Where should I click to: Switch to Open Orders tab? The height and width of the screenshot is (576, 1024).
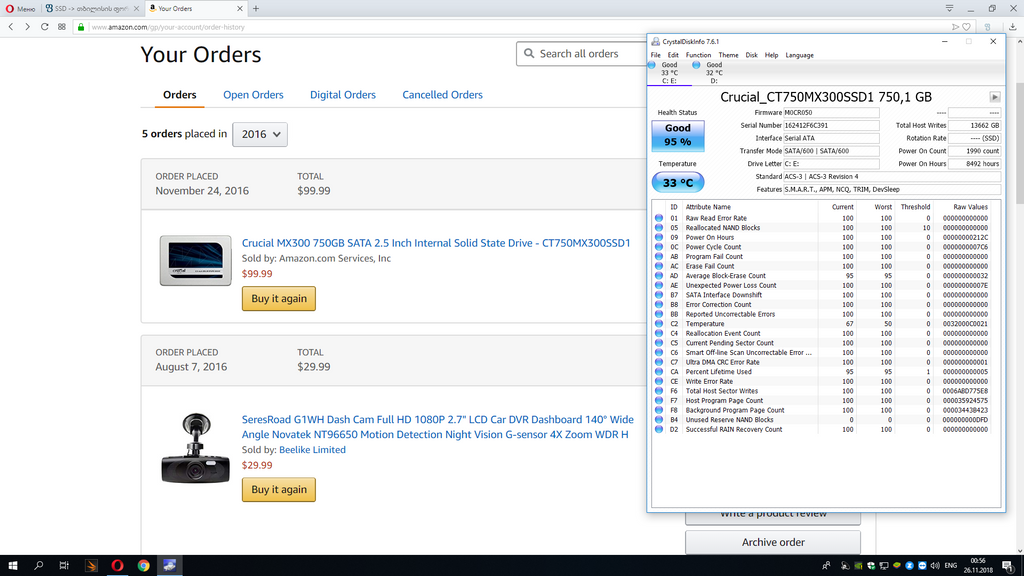click(x=253, y=95)
